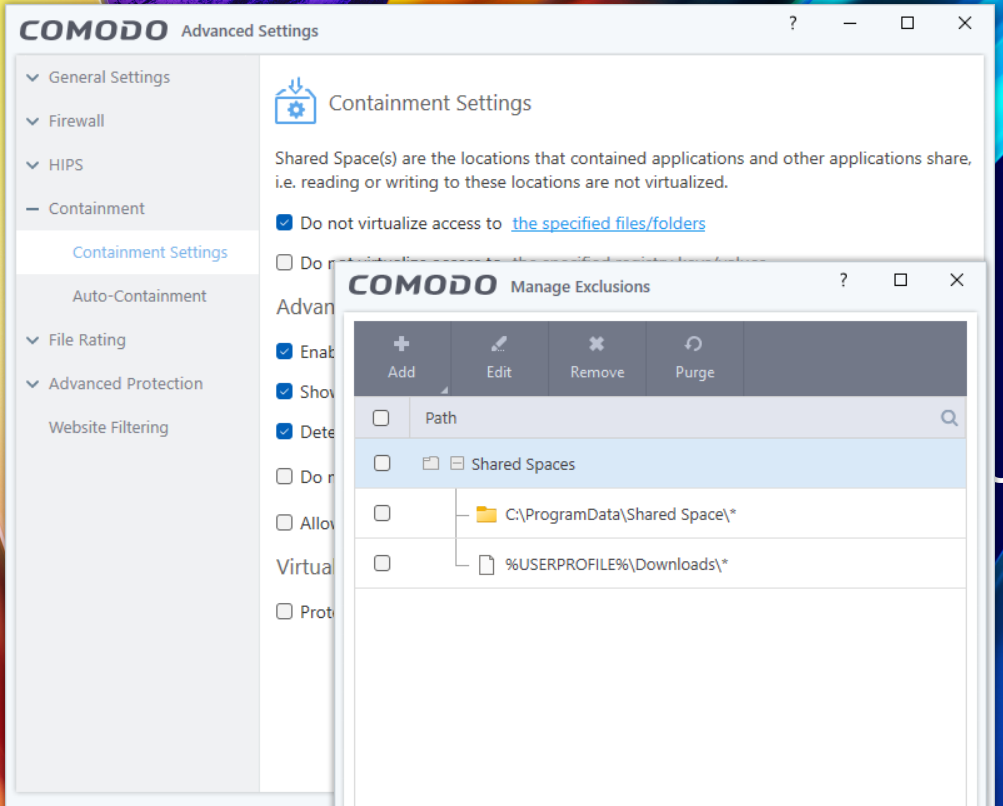
Task: Open the specified files/folders link
Action: pos(608,223)
